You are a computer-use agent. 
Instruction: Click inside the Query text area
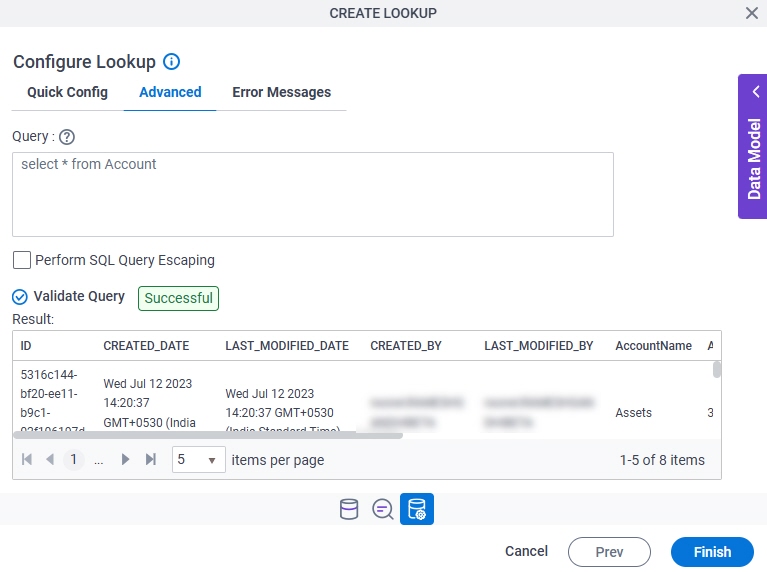point(313,194)
